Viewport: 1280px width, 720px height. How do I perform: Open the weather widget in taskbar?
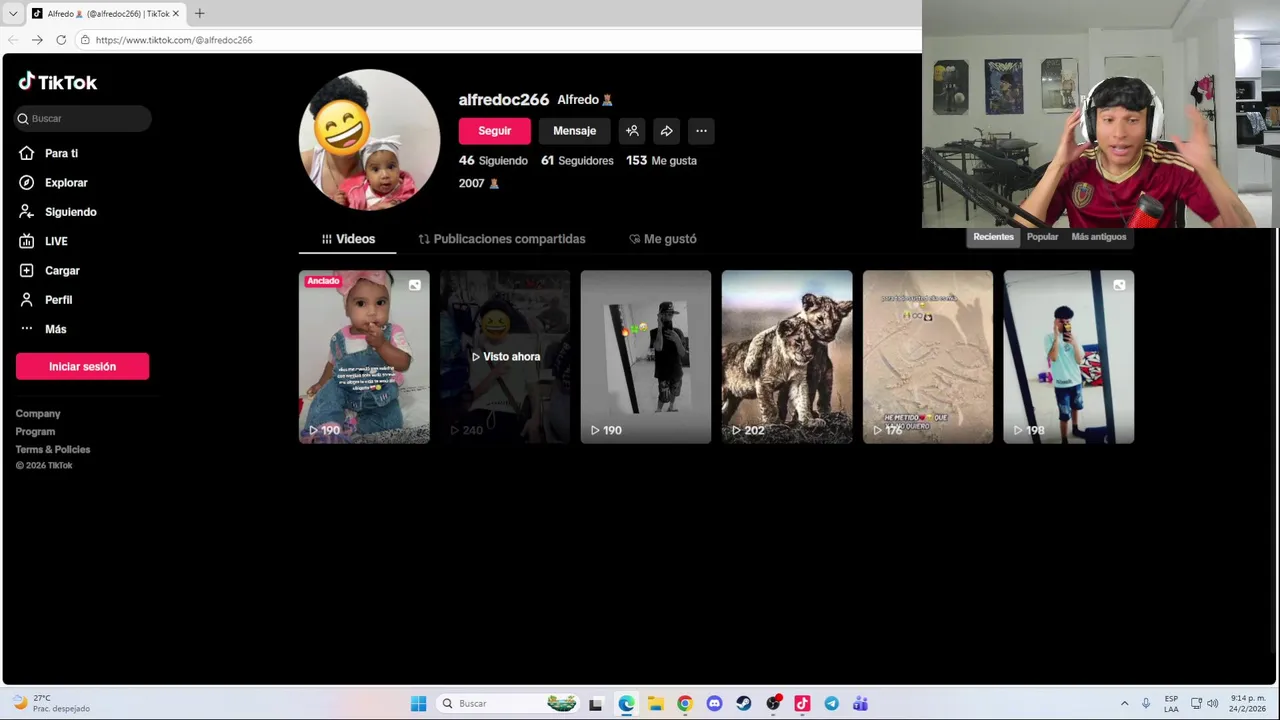pos(50,704)
